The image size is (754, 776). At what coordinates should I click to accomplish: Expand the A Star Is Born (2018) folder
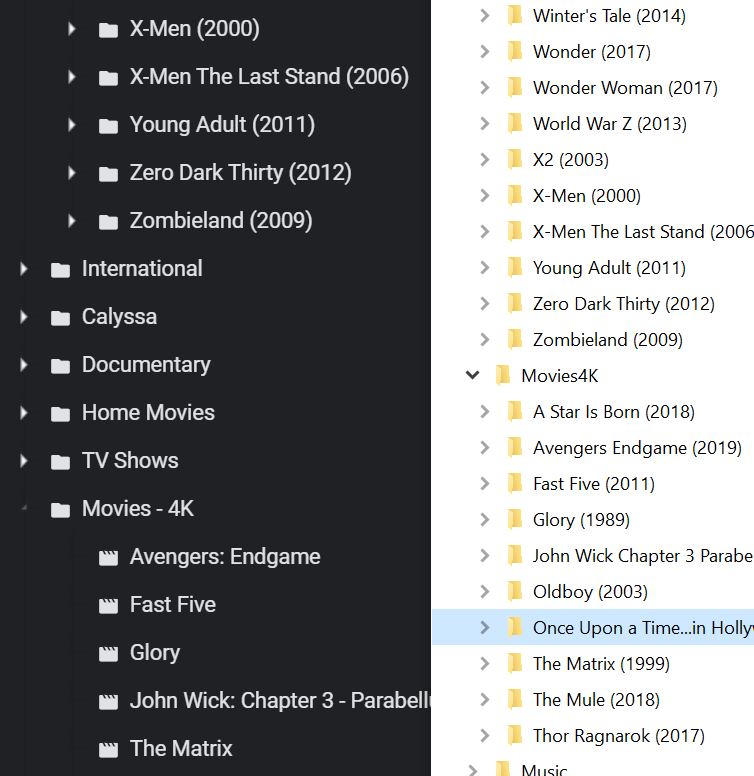coord(485,412)
